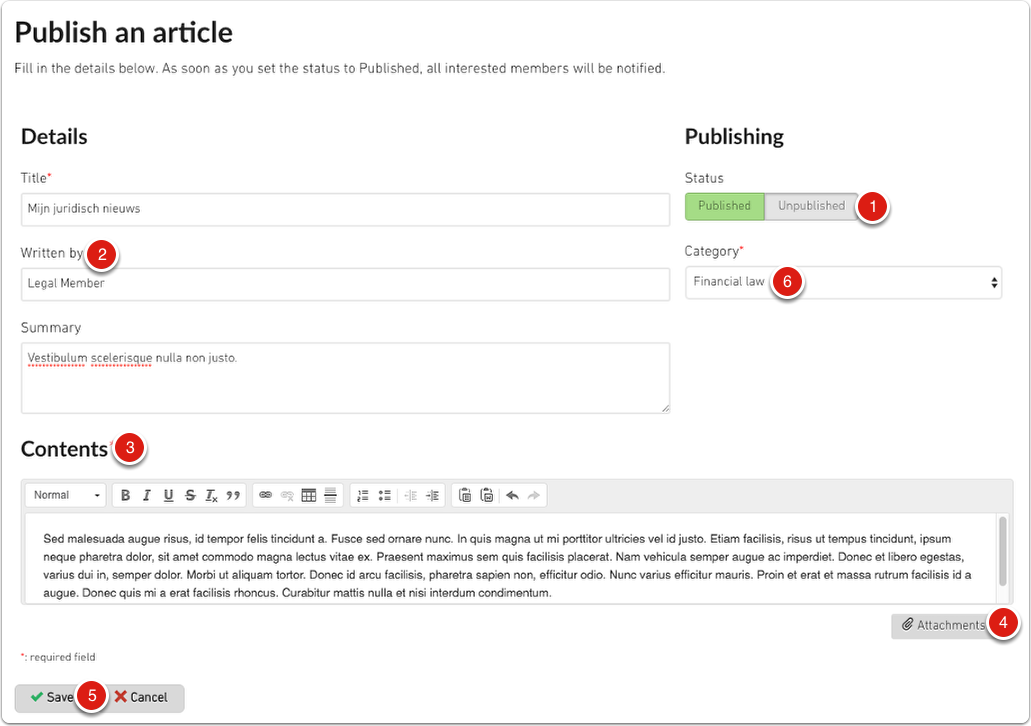Image resolution: width=1031 pixels, height=726 pixels.
Task: Switch the status to Unpublished
Action: pos(811,206)
